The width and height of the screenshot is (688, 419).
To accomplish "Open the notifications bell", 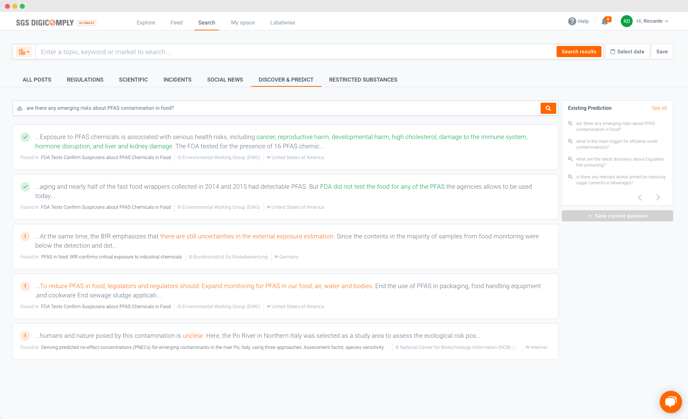I will tap(604, 21).
